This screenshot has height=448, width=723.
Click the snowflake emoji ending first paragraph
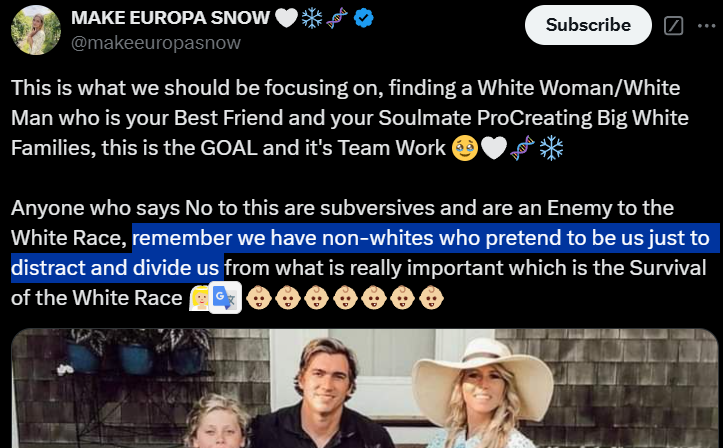(x=551, y=148)
